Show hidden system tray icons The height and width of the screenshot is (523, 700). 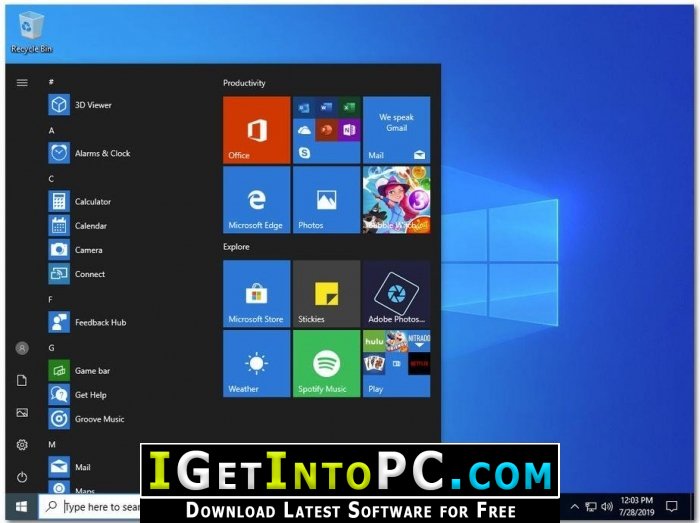pos(575,506)
